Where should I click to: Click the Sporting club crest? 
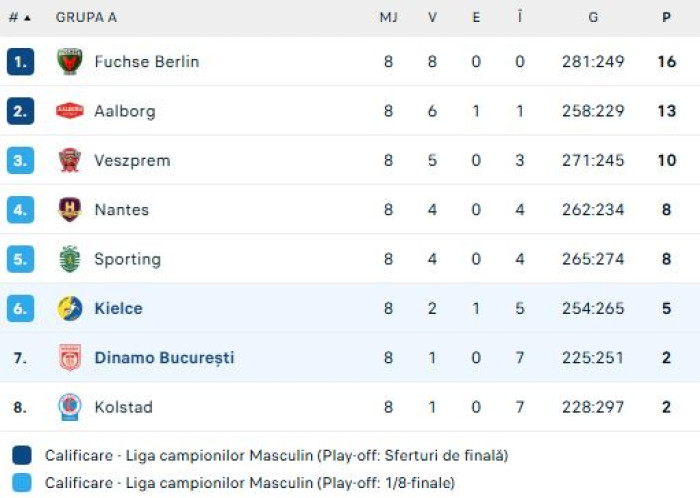click(69, 259)
